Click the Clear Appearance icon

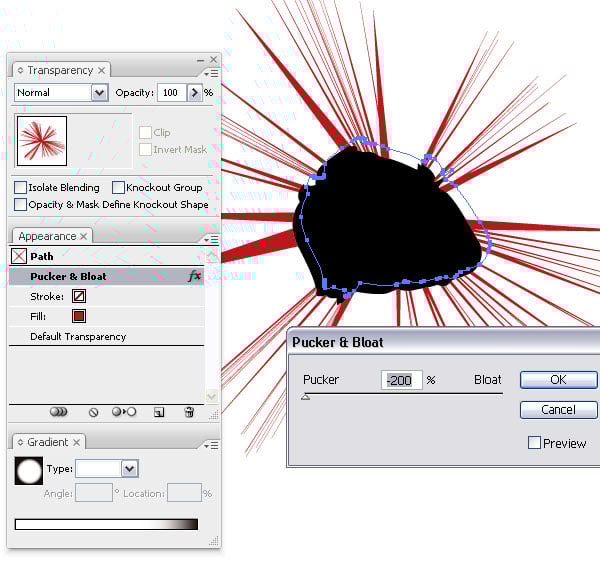pyautogui.click(x=93, y=411)
